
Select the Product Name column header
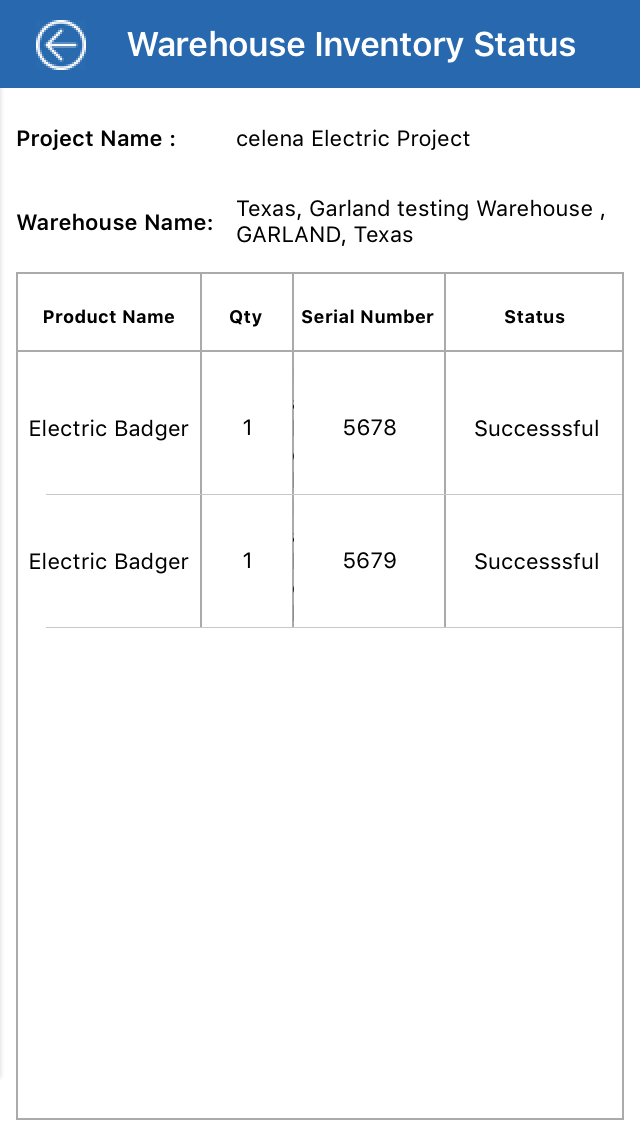click(x=109, y=317)
